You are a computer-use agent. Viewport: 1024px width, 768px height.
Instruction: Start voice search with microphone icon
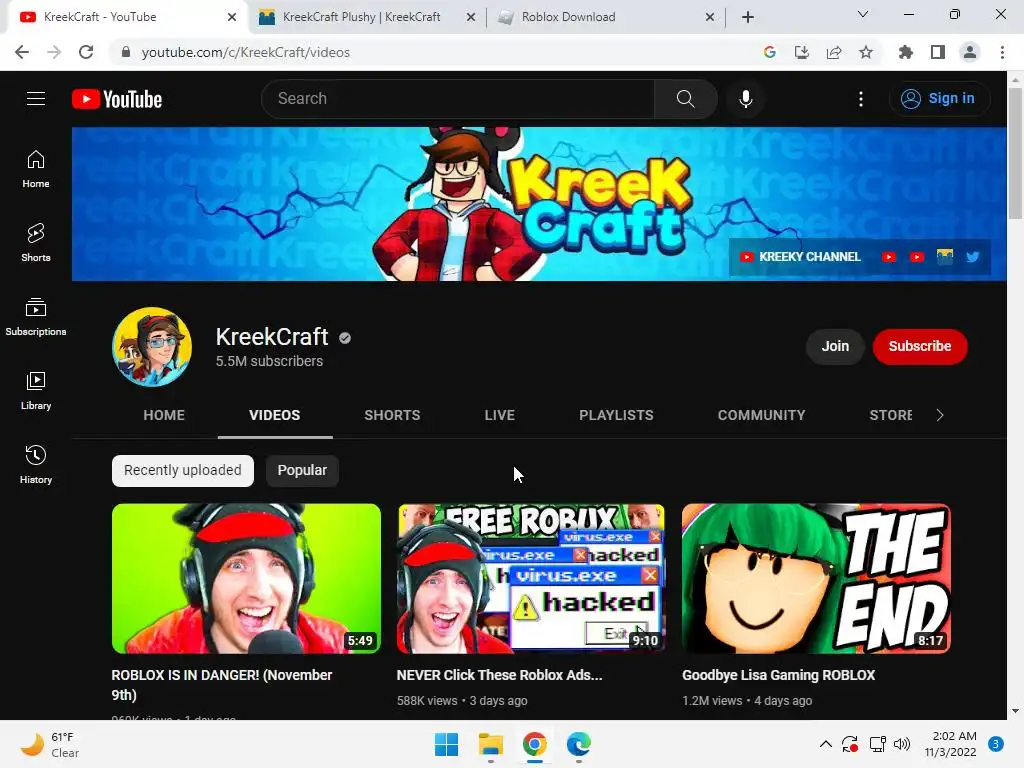click(x=746, y=99)
